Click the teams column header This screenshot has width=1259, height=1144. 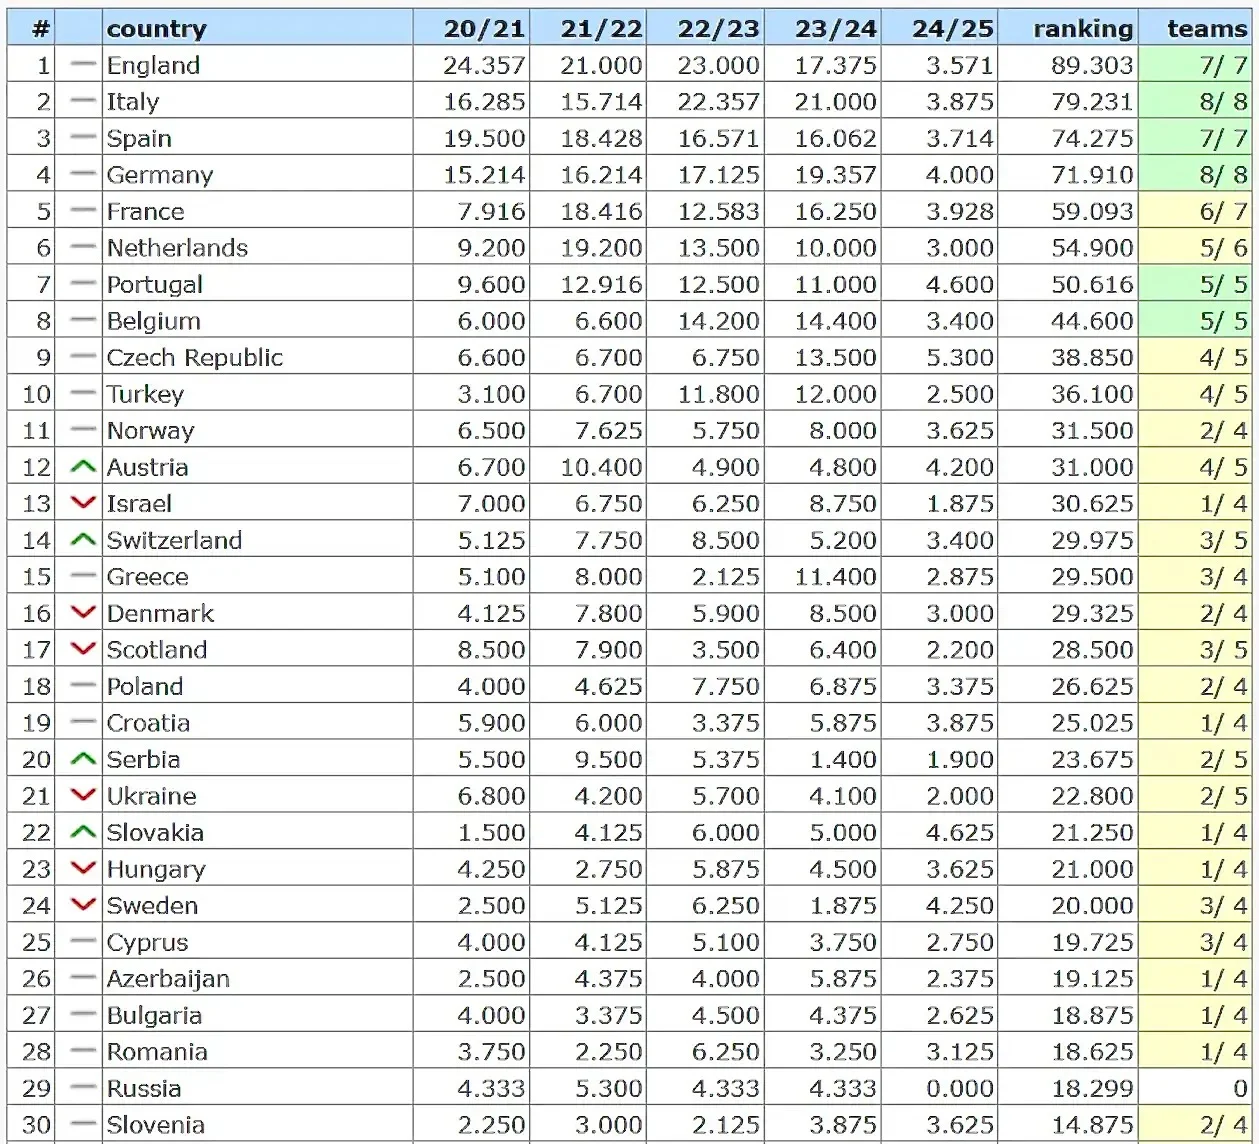coord(1206,29)
